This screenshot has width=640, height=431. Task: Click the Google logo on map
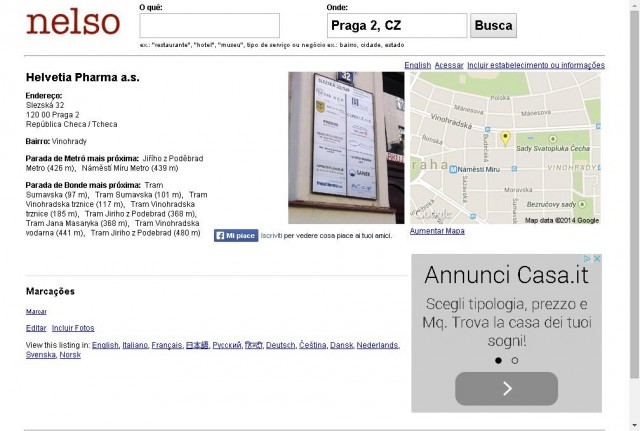[433, 215]
